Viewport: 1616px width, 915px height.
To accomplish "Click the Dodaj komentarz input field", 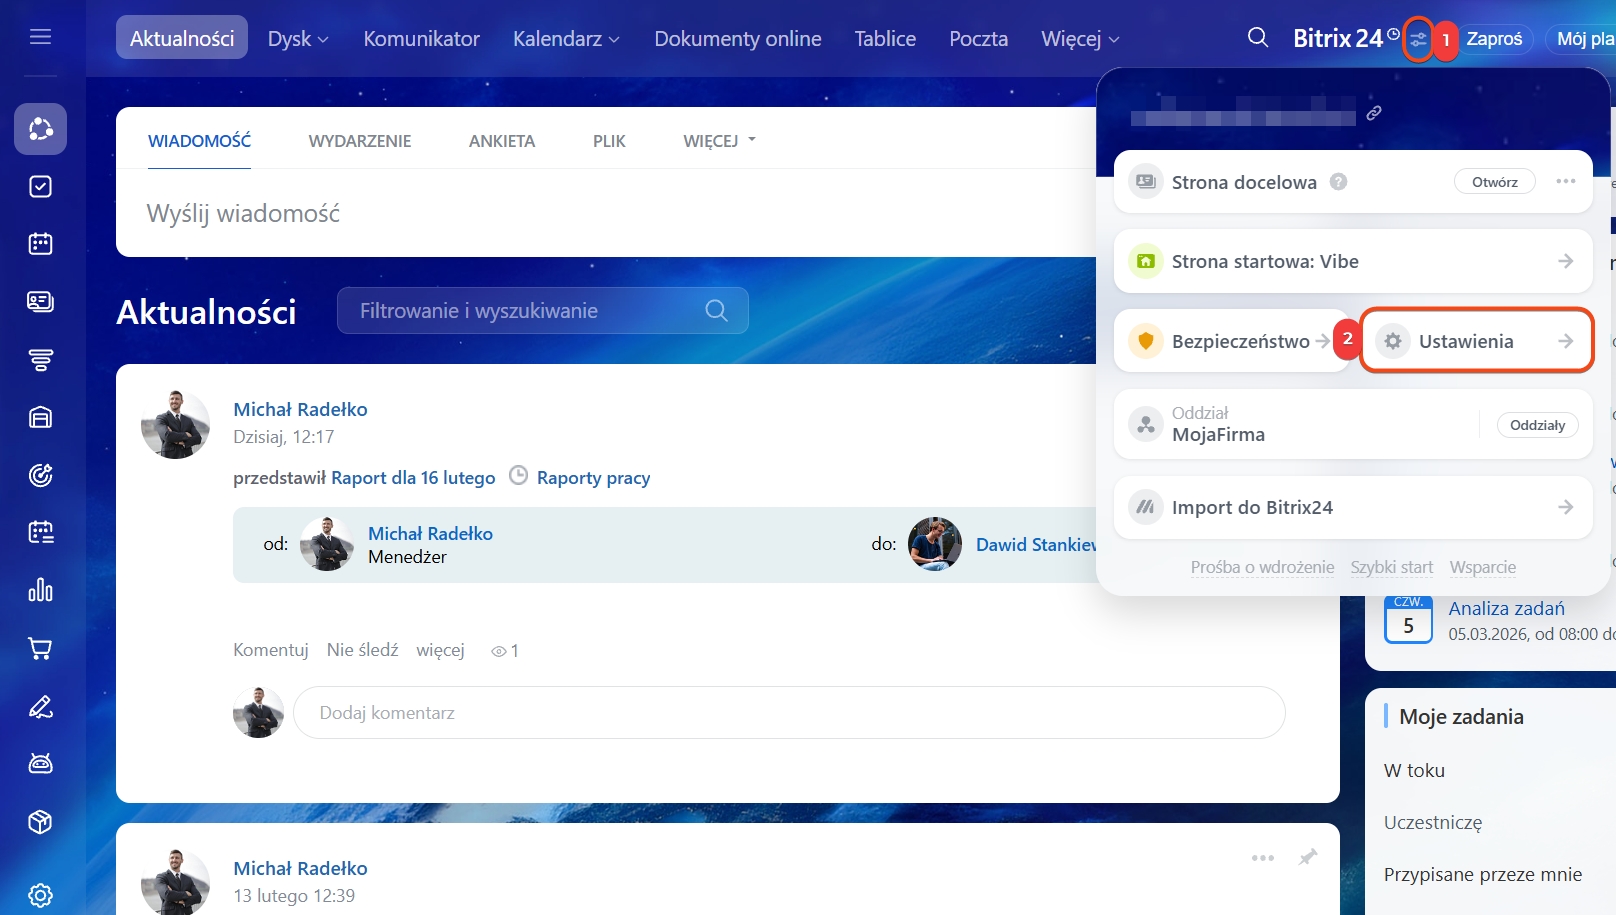I will (x=788, y=713).
